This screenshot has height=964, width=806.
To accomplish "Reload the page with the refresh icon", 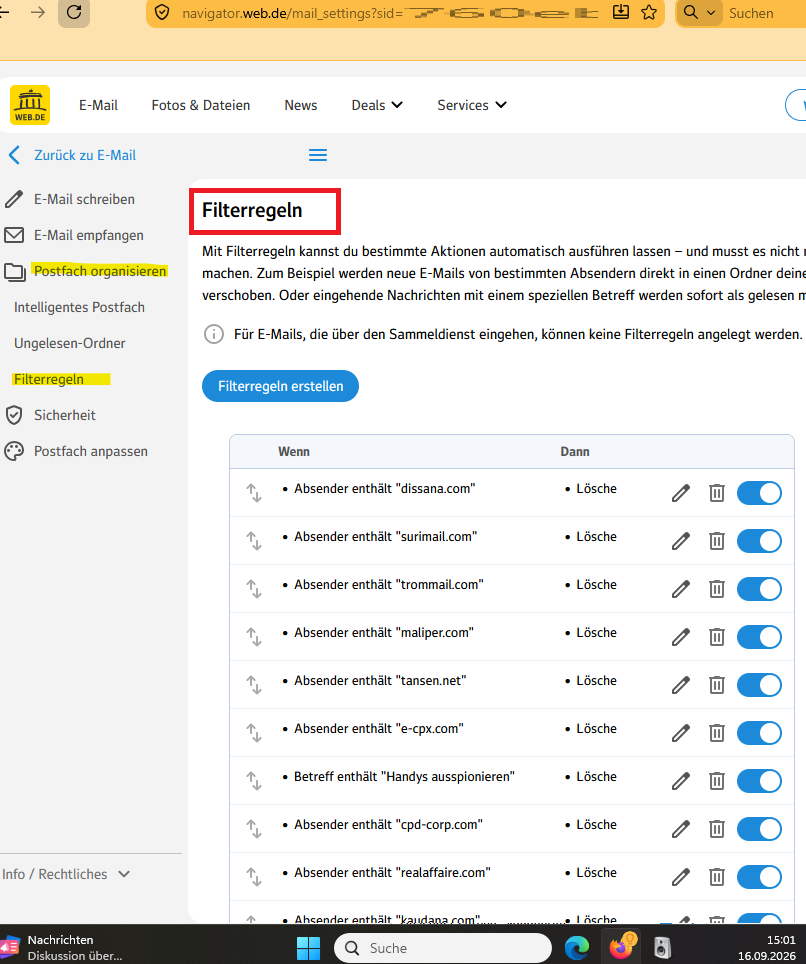I will tap(74, 12).
